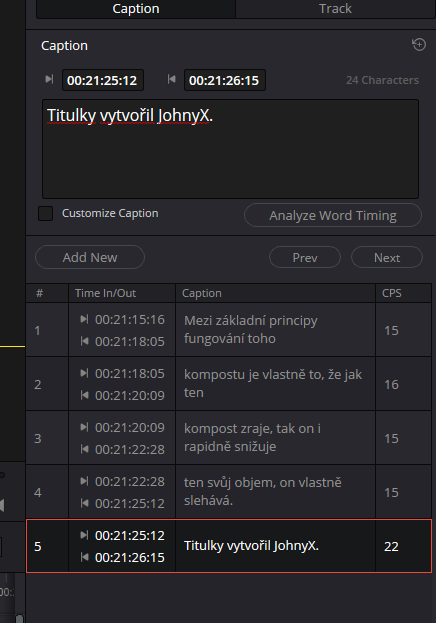Select caption text 'ten svůj objem, on vlastně slehává.'
The image size is (436, 623).
(x=263, y=491)
